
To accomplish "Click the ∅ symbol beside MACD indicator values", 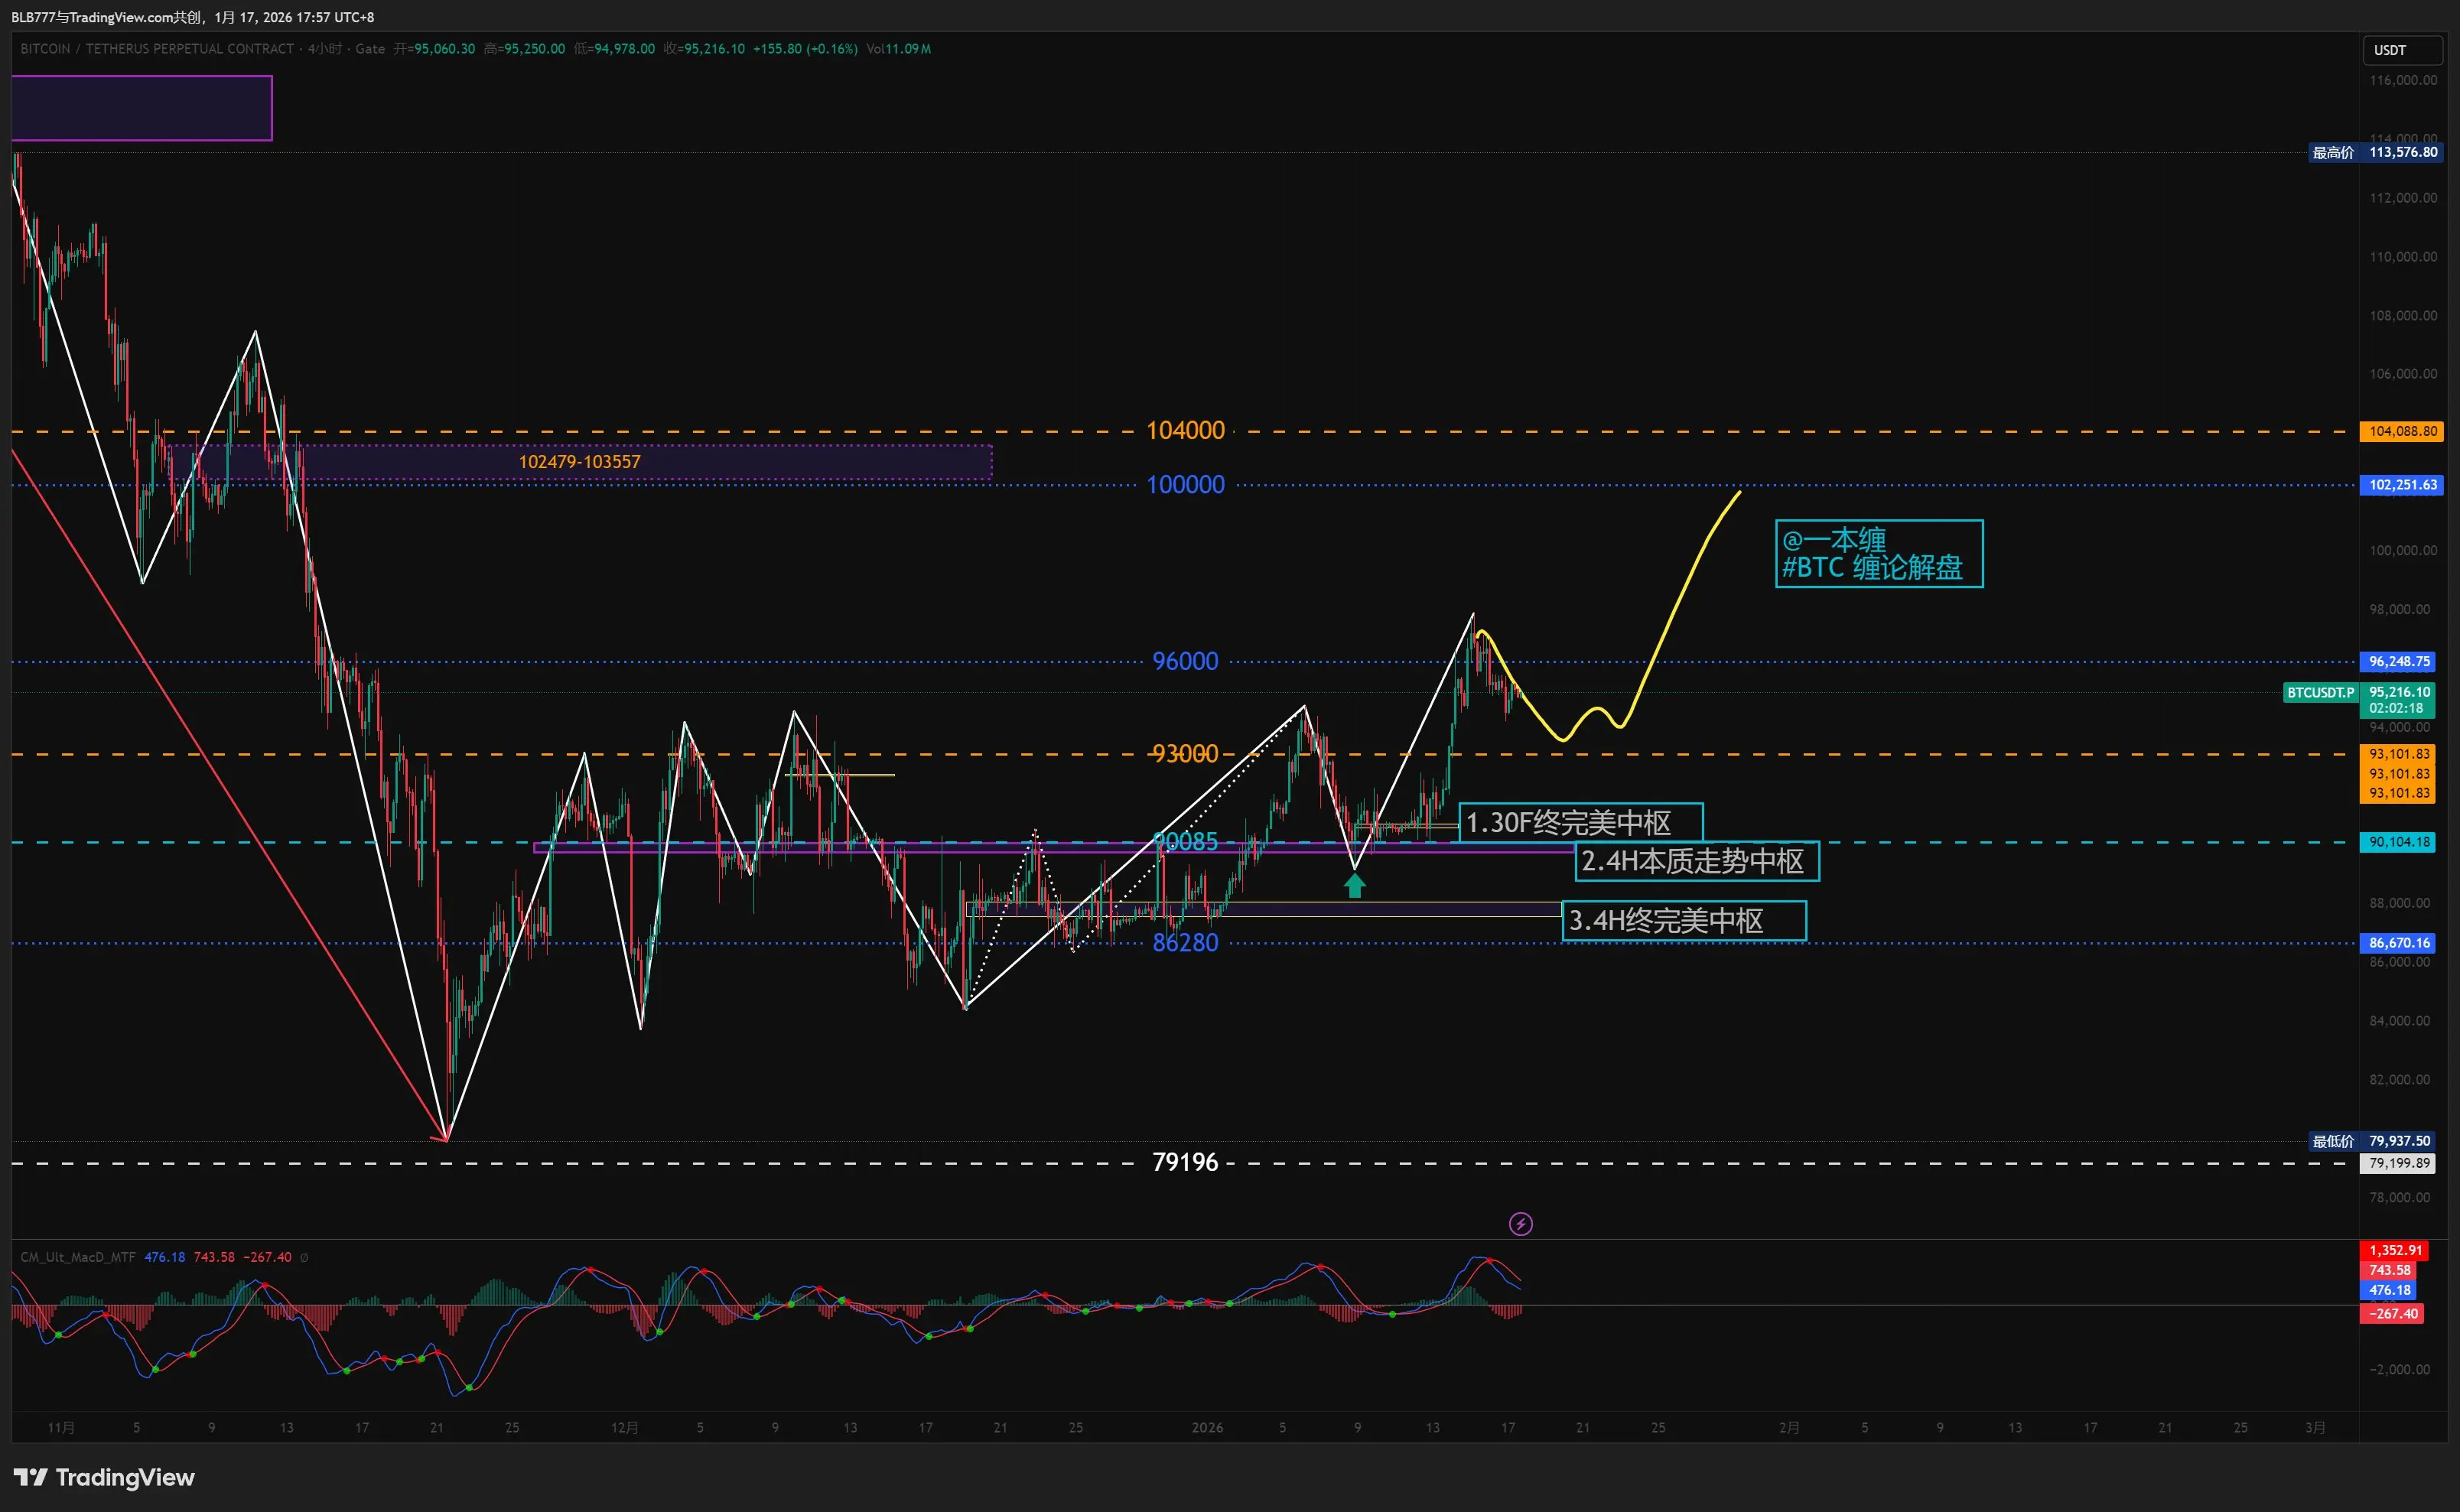I will [304, 1257].
